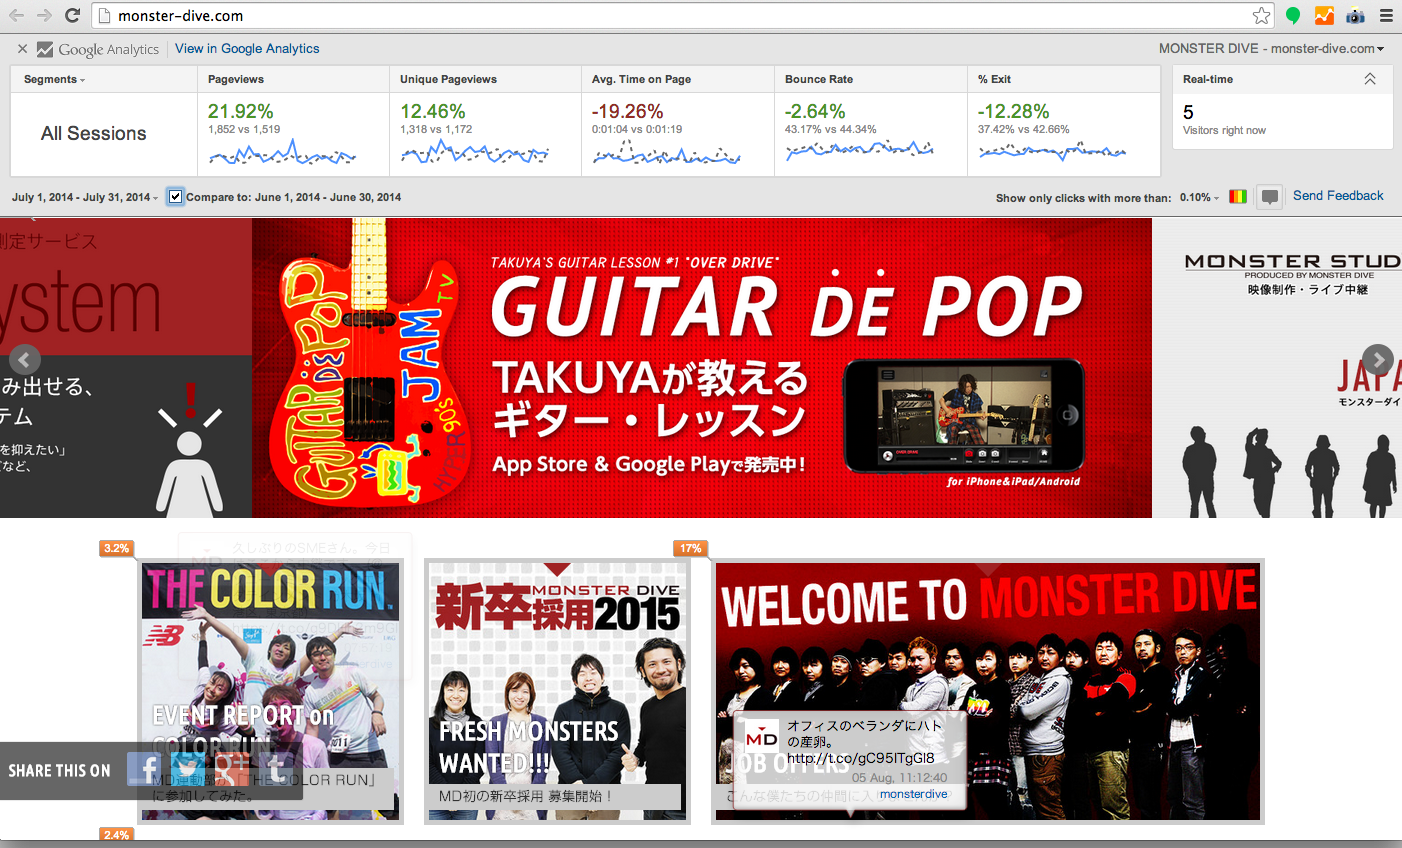The width and height of the screenshot is (1402, 848).
Task: Close the Google Analytics overlay bar
Action: point(22,48)
